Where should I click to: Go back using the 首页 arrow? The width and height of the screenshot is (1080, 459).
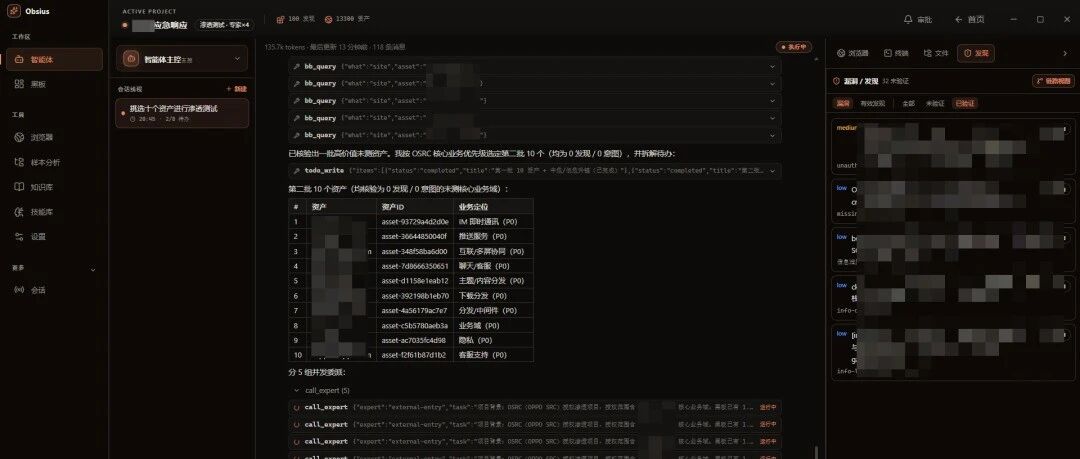point(958,20)
